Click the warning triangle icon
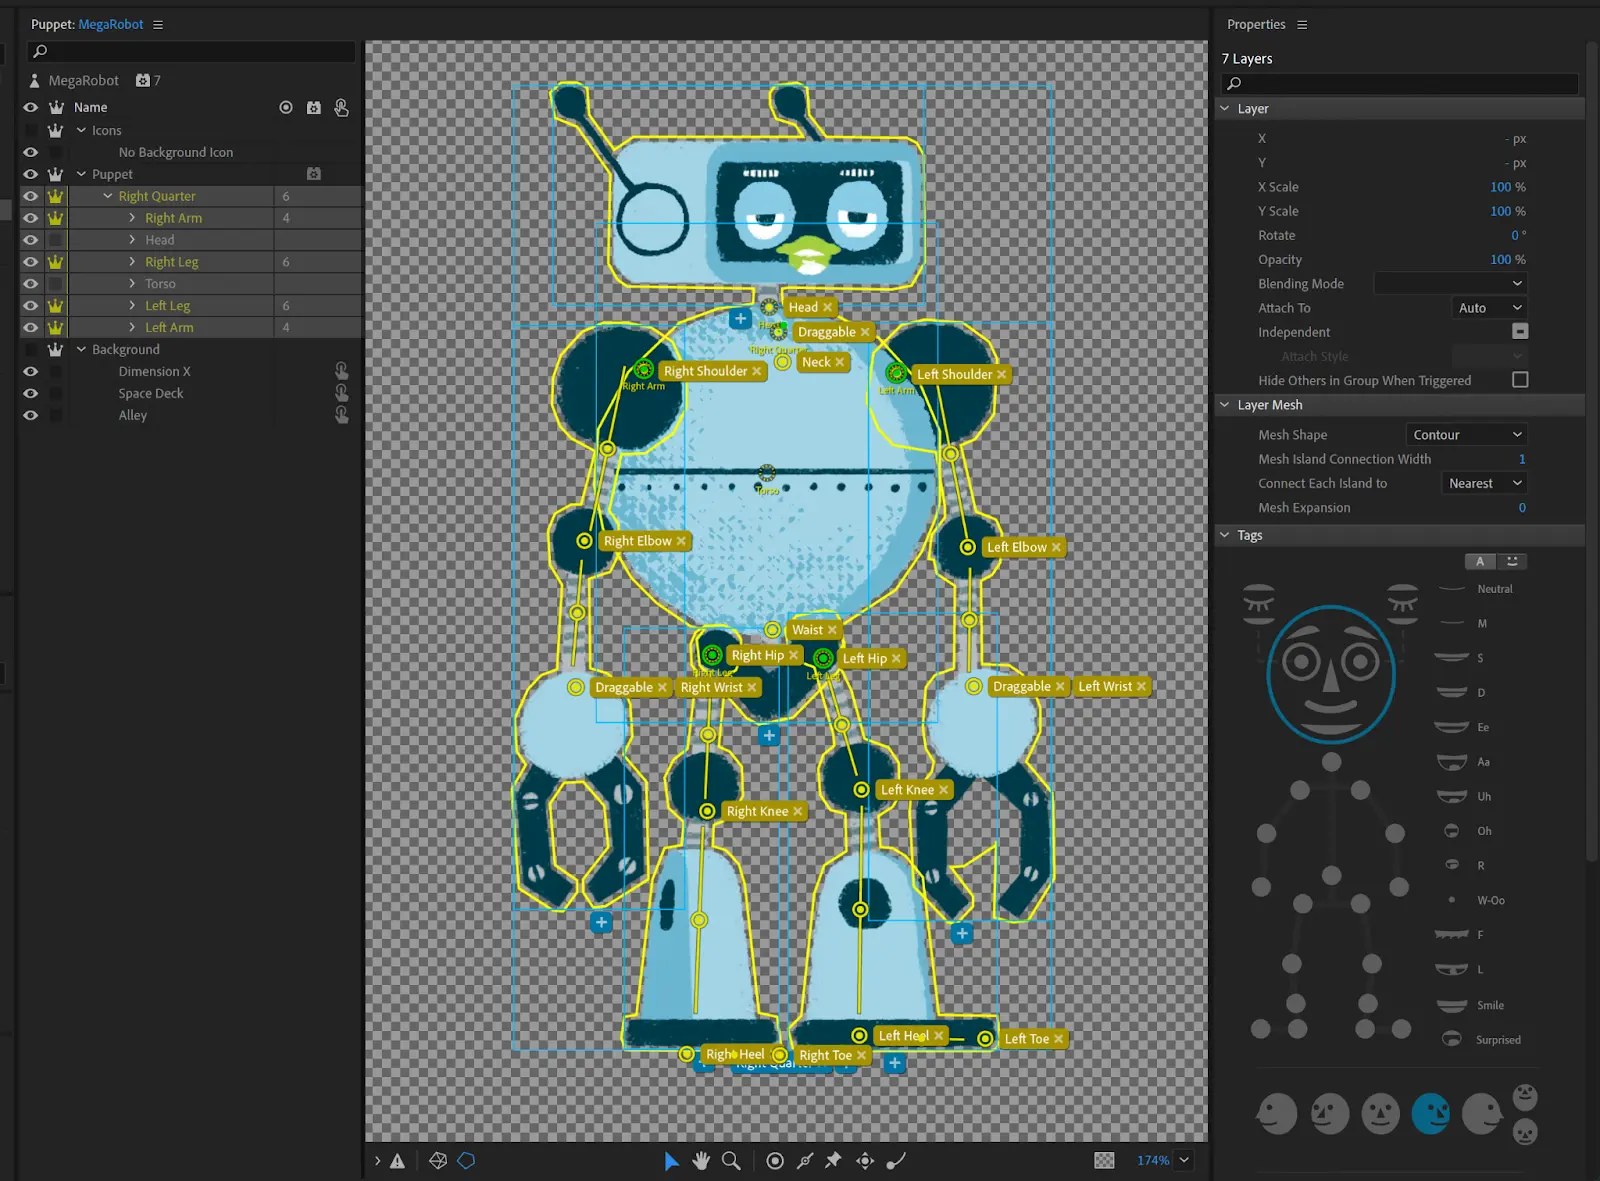 click(397, 1161)
